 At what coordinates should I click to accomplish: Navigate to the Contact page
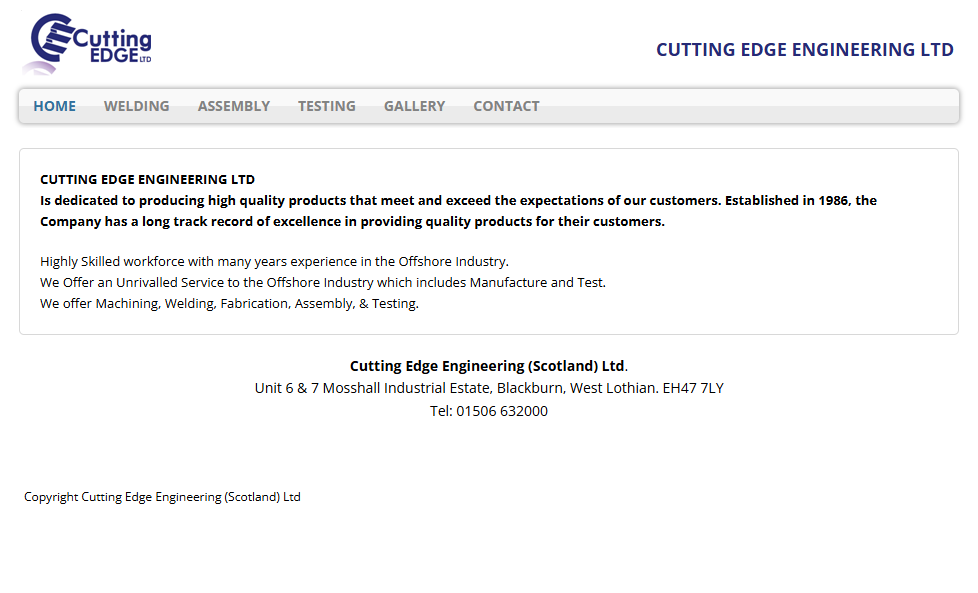[506, 106]
